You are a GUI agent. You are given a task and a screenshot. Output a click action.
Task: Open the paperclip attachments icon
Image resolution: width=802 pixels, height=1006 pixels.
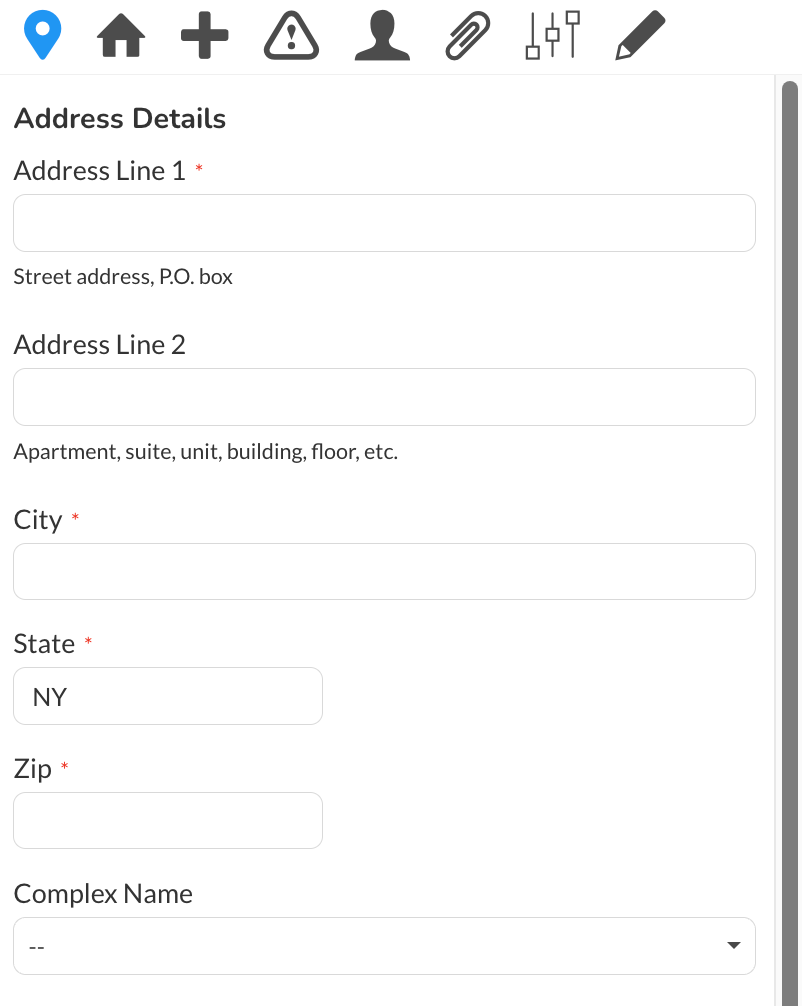point(468,36)
